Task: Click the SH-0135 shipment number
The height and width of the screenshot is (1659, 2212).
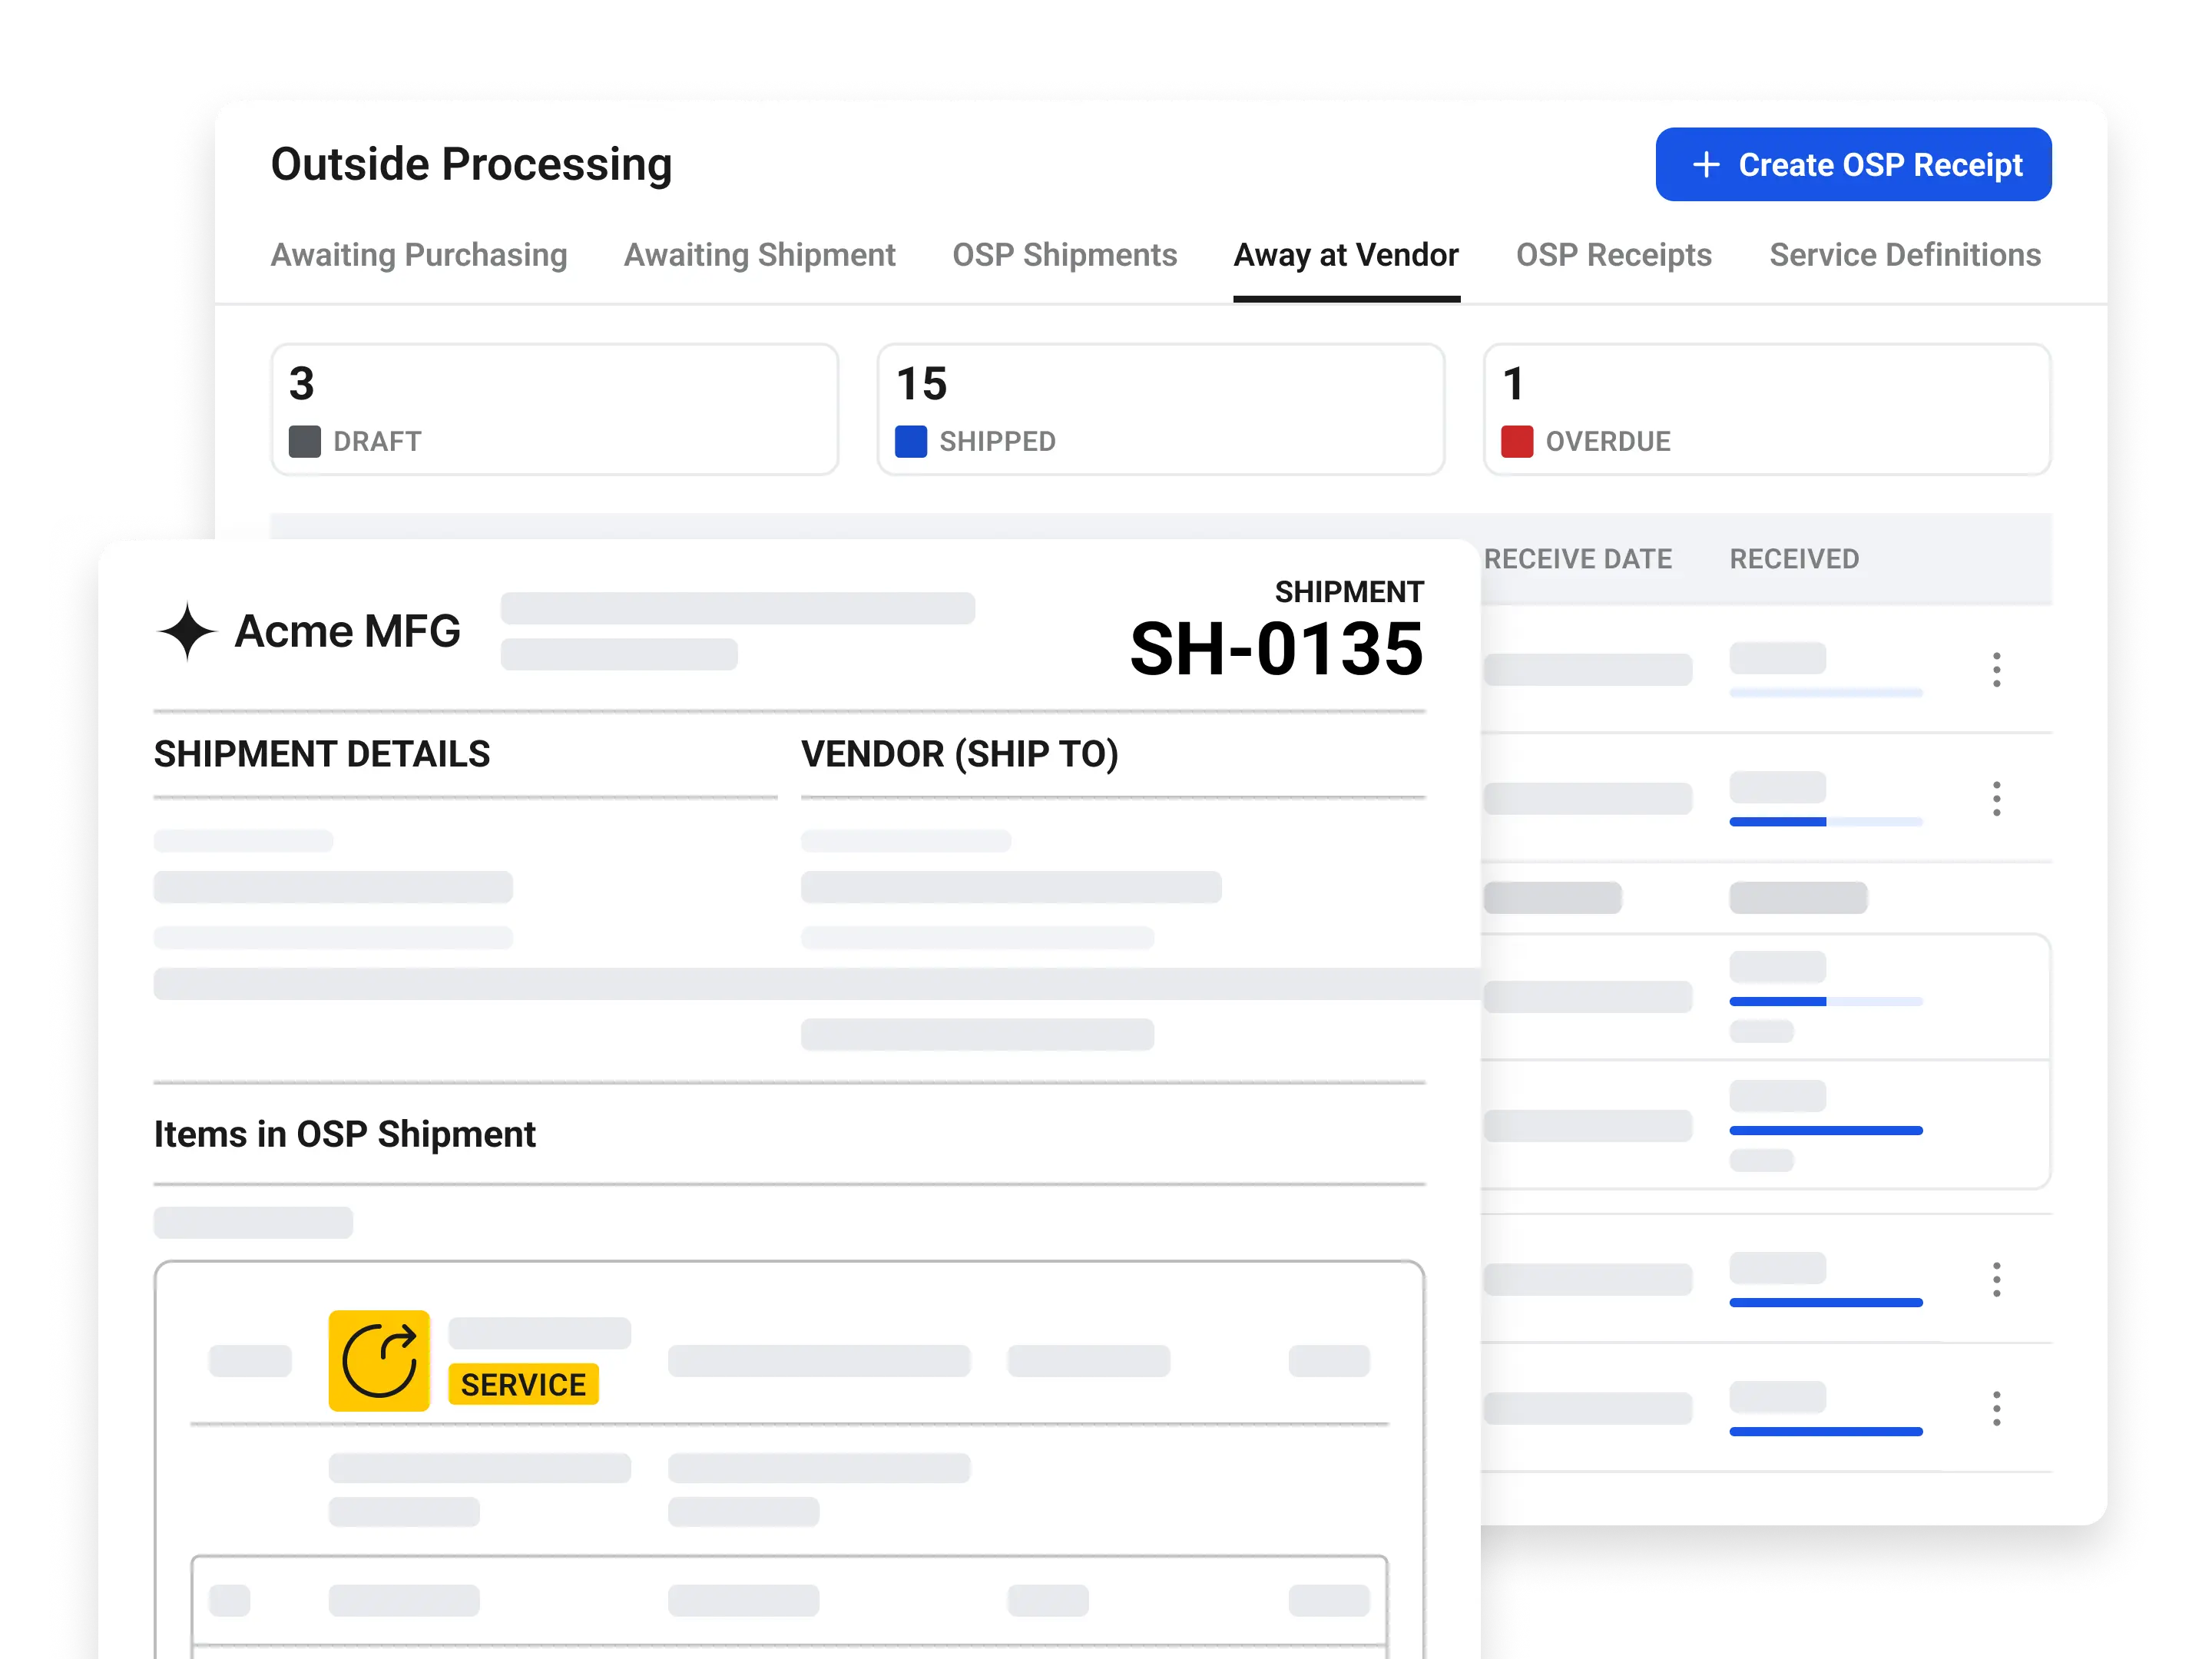Action: (1277, 649)
